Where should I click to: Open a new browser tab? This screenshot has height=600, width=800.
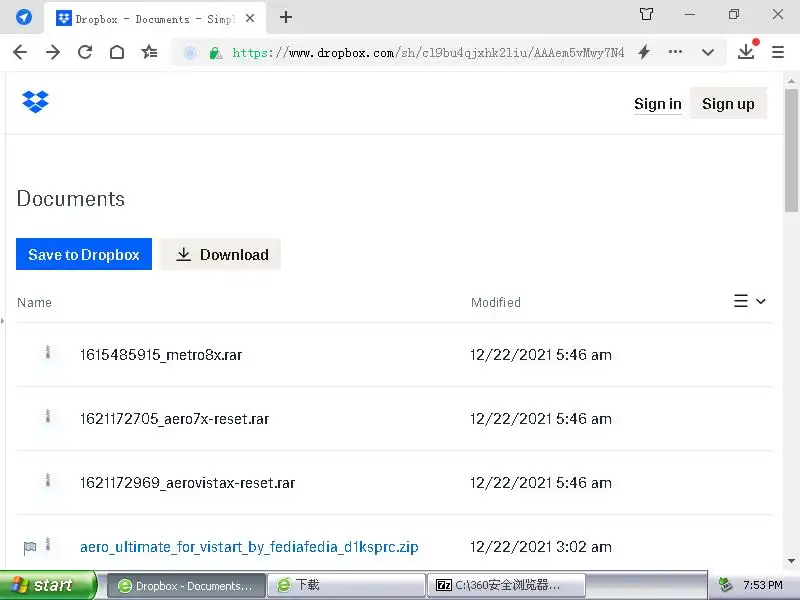[x=286, y=17]
